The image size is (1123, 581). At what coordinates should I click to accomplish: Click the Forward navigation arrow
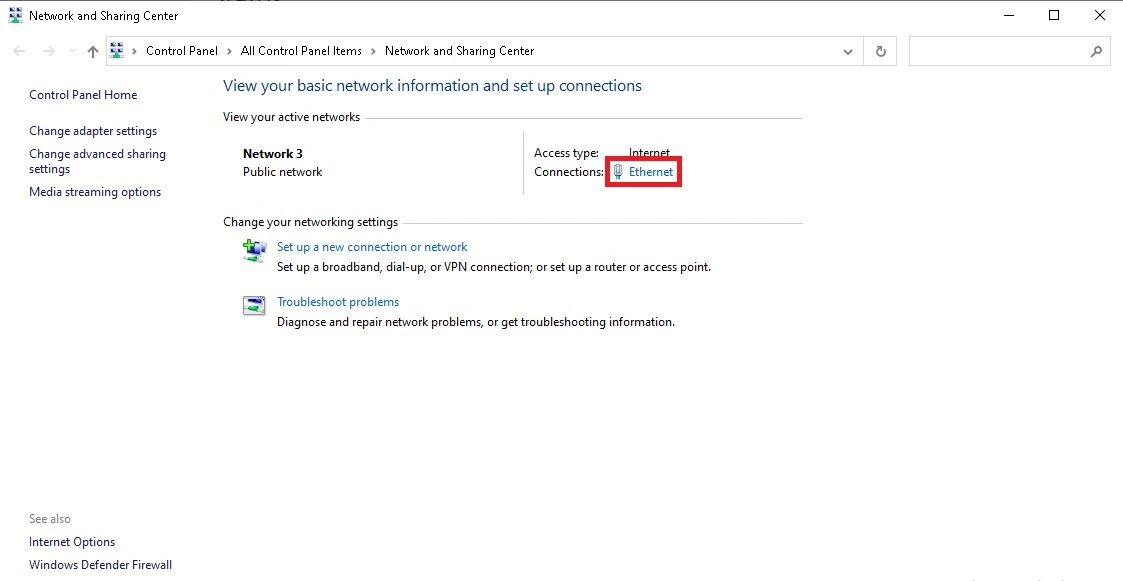tap(49, 51)
